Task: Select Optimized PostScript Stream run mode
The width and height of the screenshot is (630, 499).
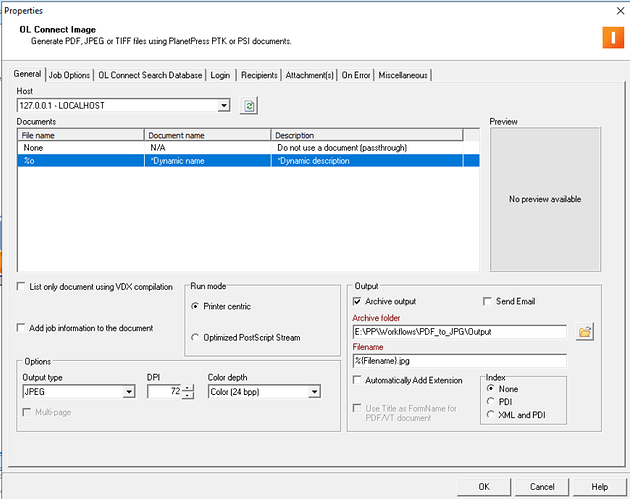Action: (x=196, y=338)
